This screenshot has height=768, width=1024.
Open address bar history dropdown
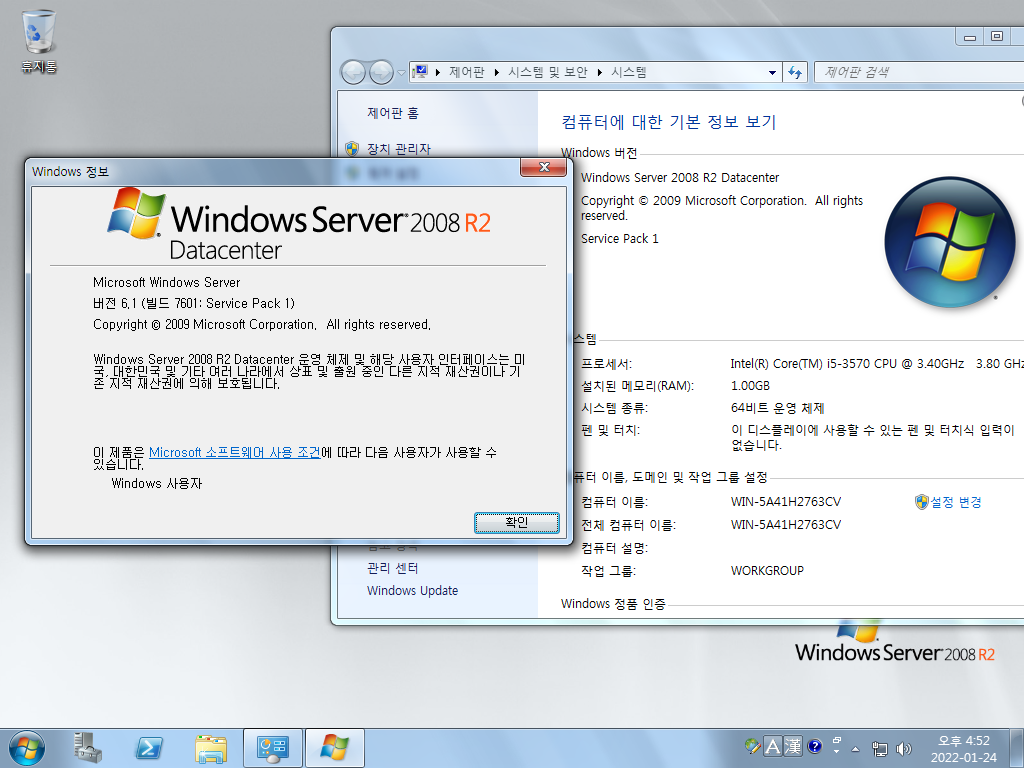pos(772,72)
